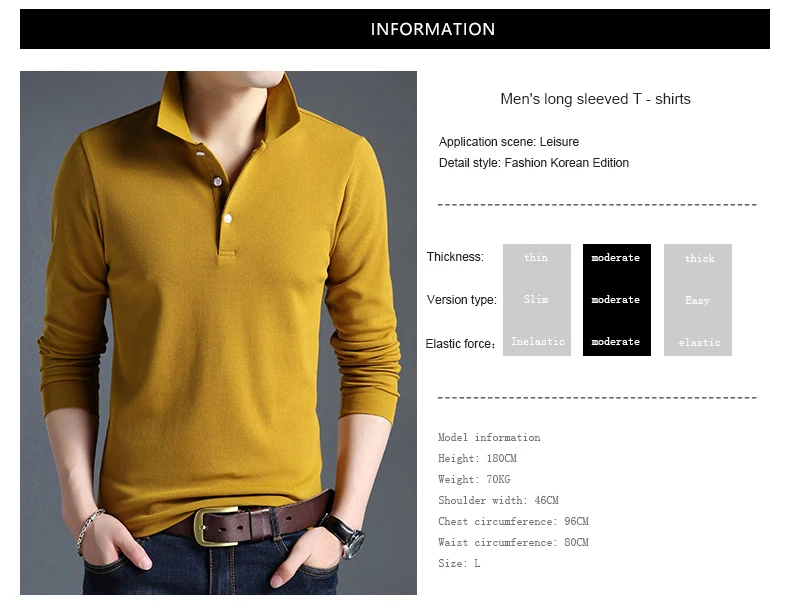Pick the 'Inelastic' elastic force option
This screenshot has height=614, width=790.
pyautogui.click(x=538, y=342)
